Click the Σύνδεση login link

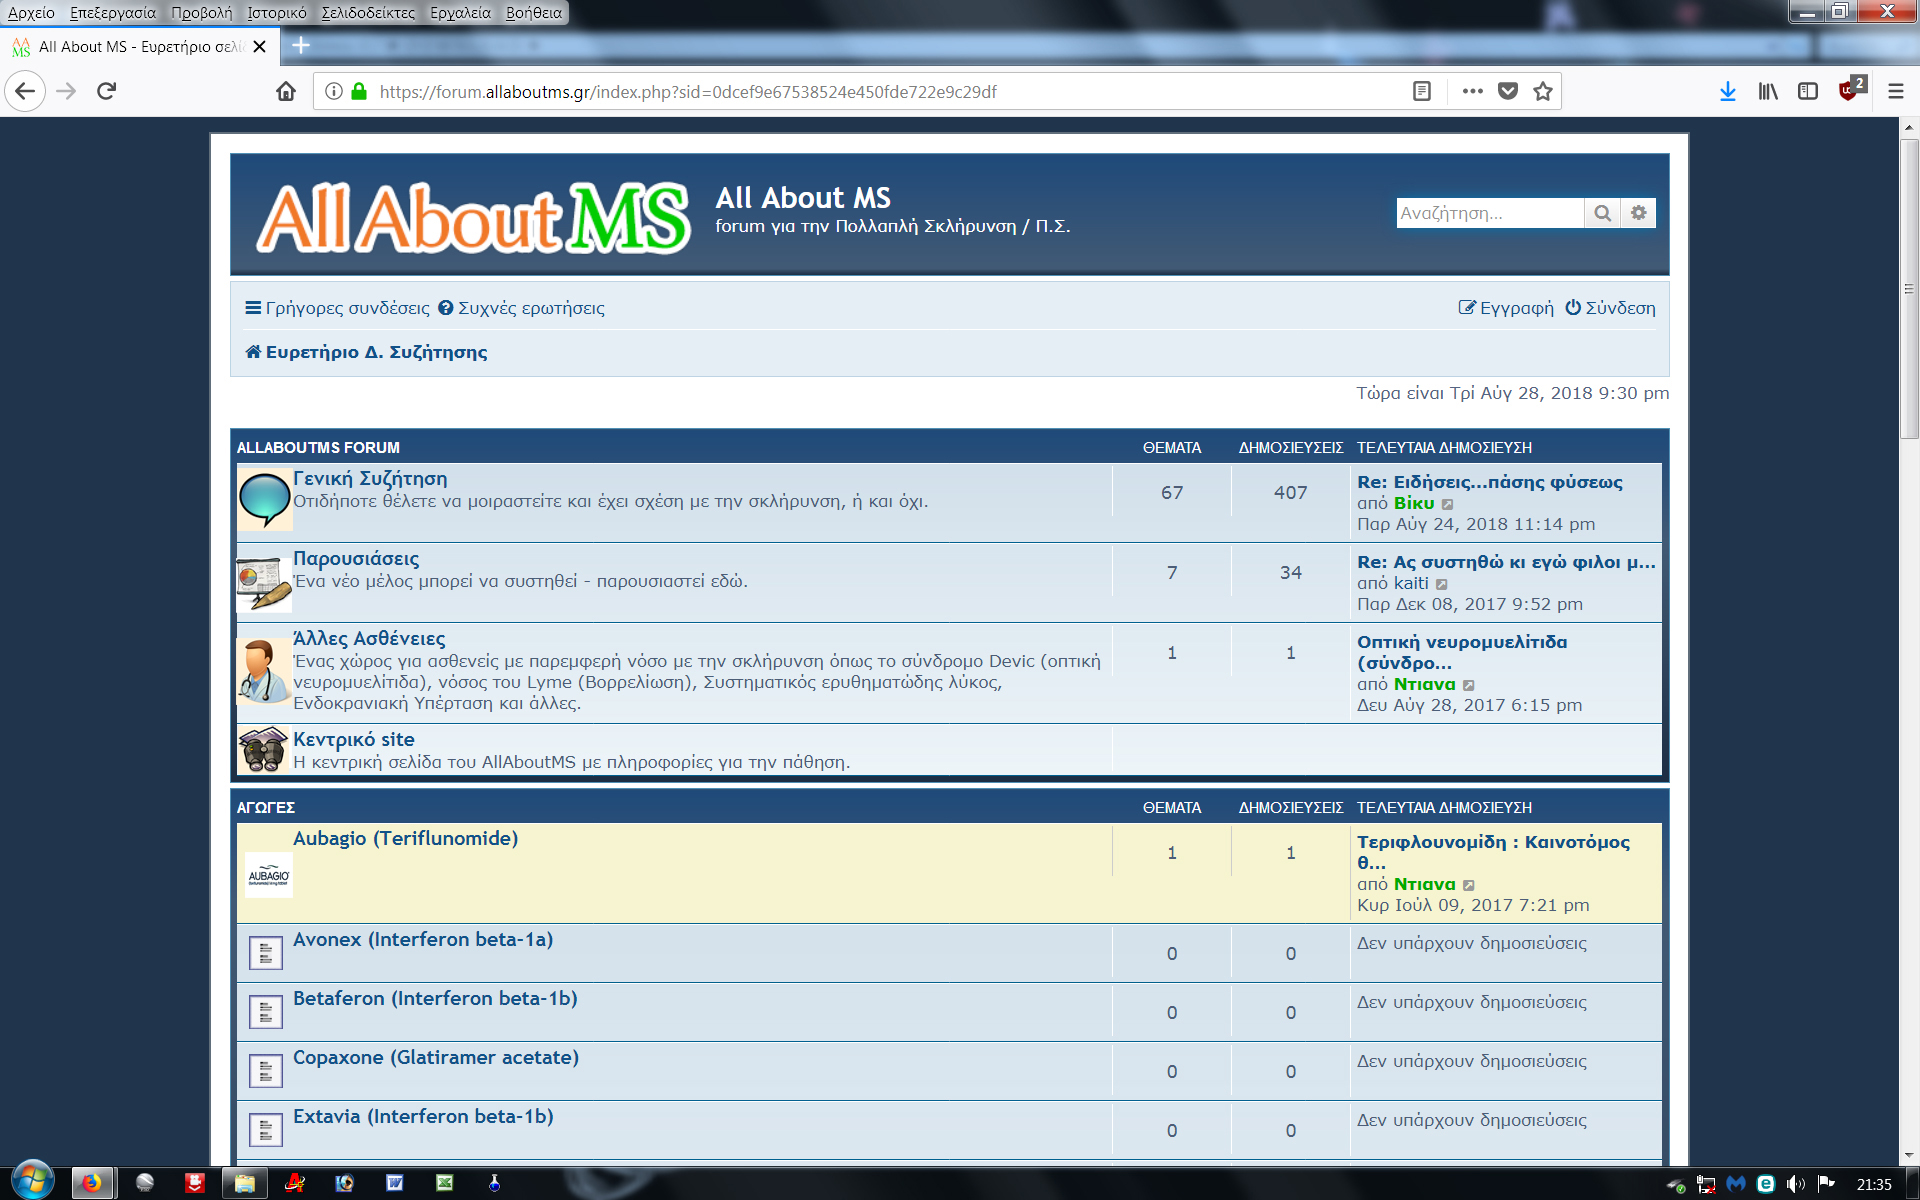(1610, 308)
